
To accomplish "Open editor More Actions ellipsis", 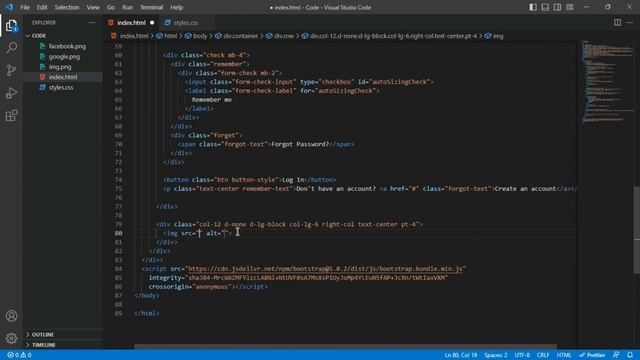I will coord(629,22).
